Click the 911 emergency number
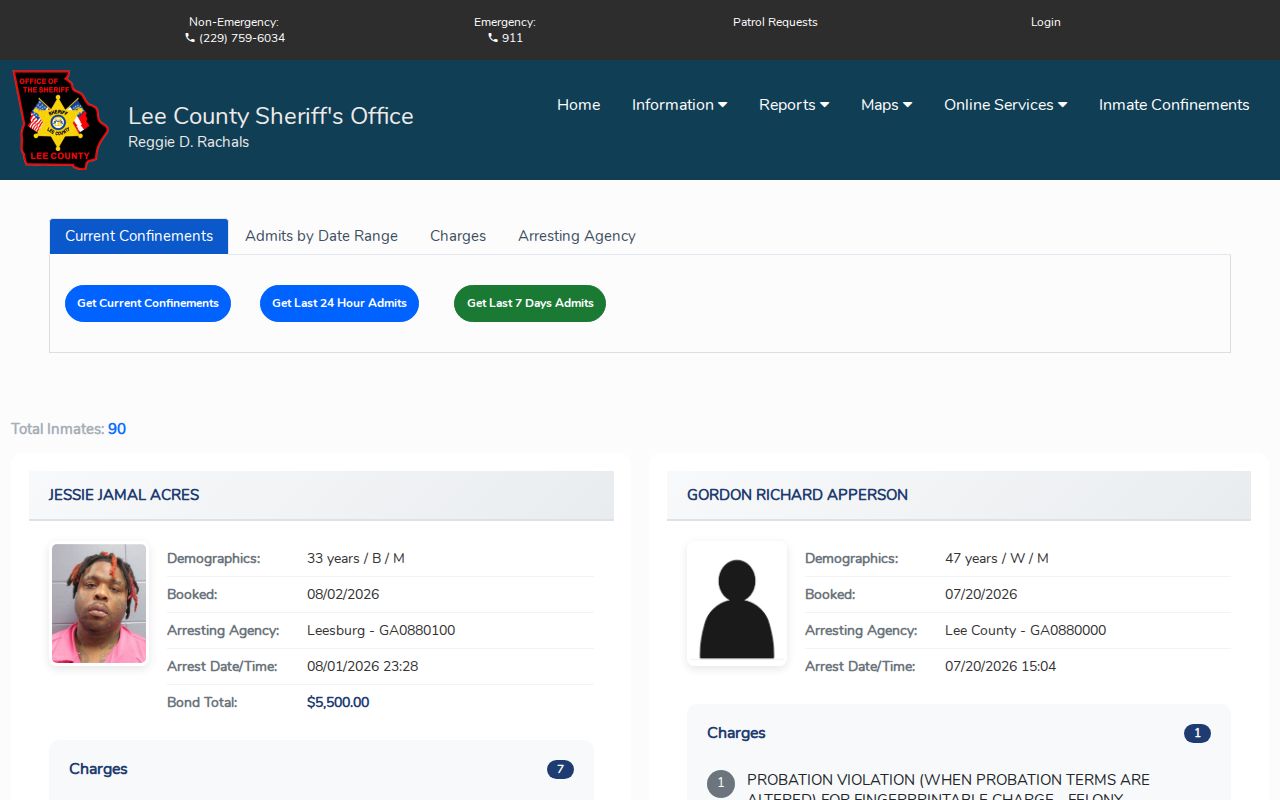This screenshot has width=1280, height=800. 512,38
